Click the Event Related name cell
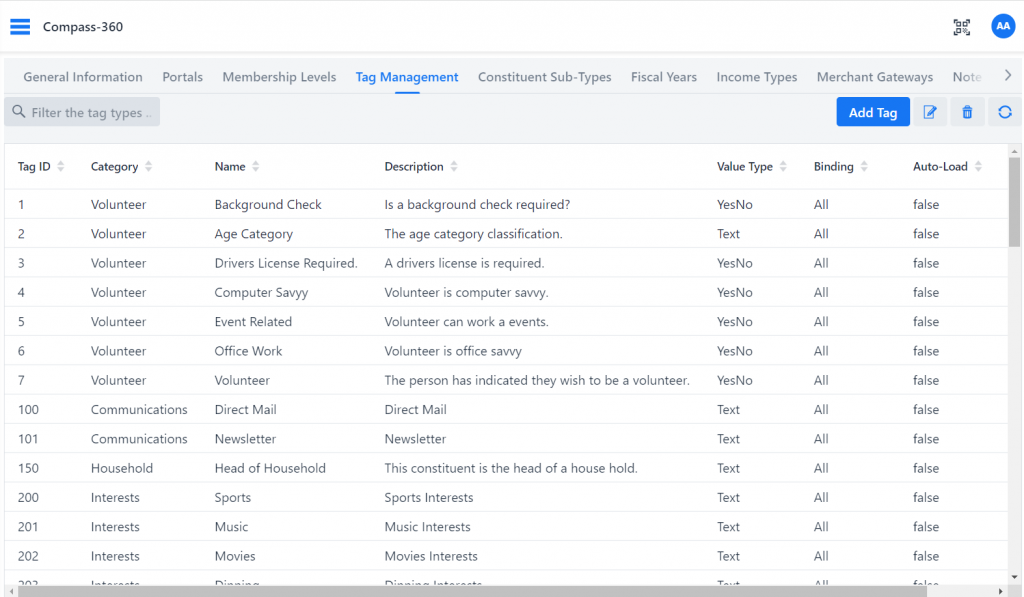Viewport: 1024px width, 597px height. click(253, 321)
